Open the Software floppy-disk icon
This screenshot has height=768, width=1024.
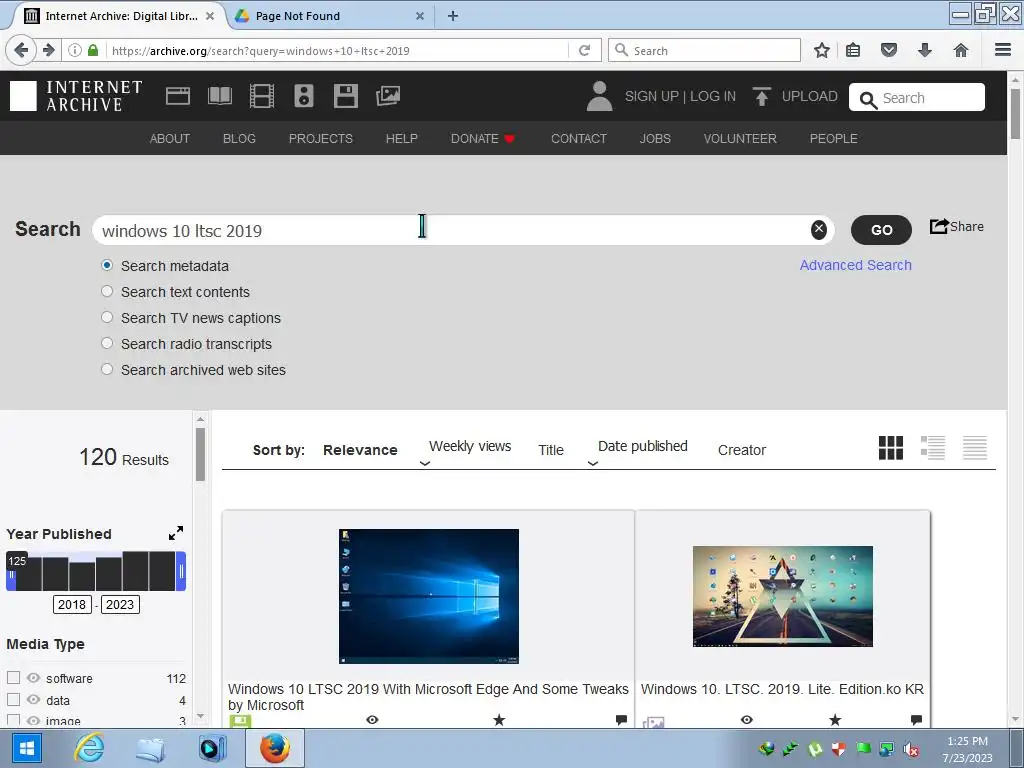click(345, 96)
